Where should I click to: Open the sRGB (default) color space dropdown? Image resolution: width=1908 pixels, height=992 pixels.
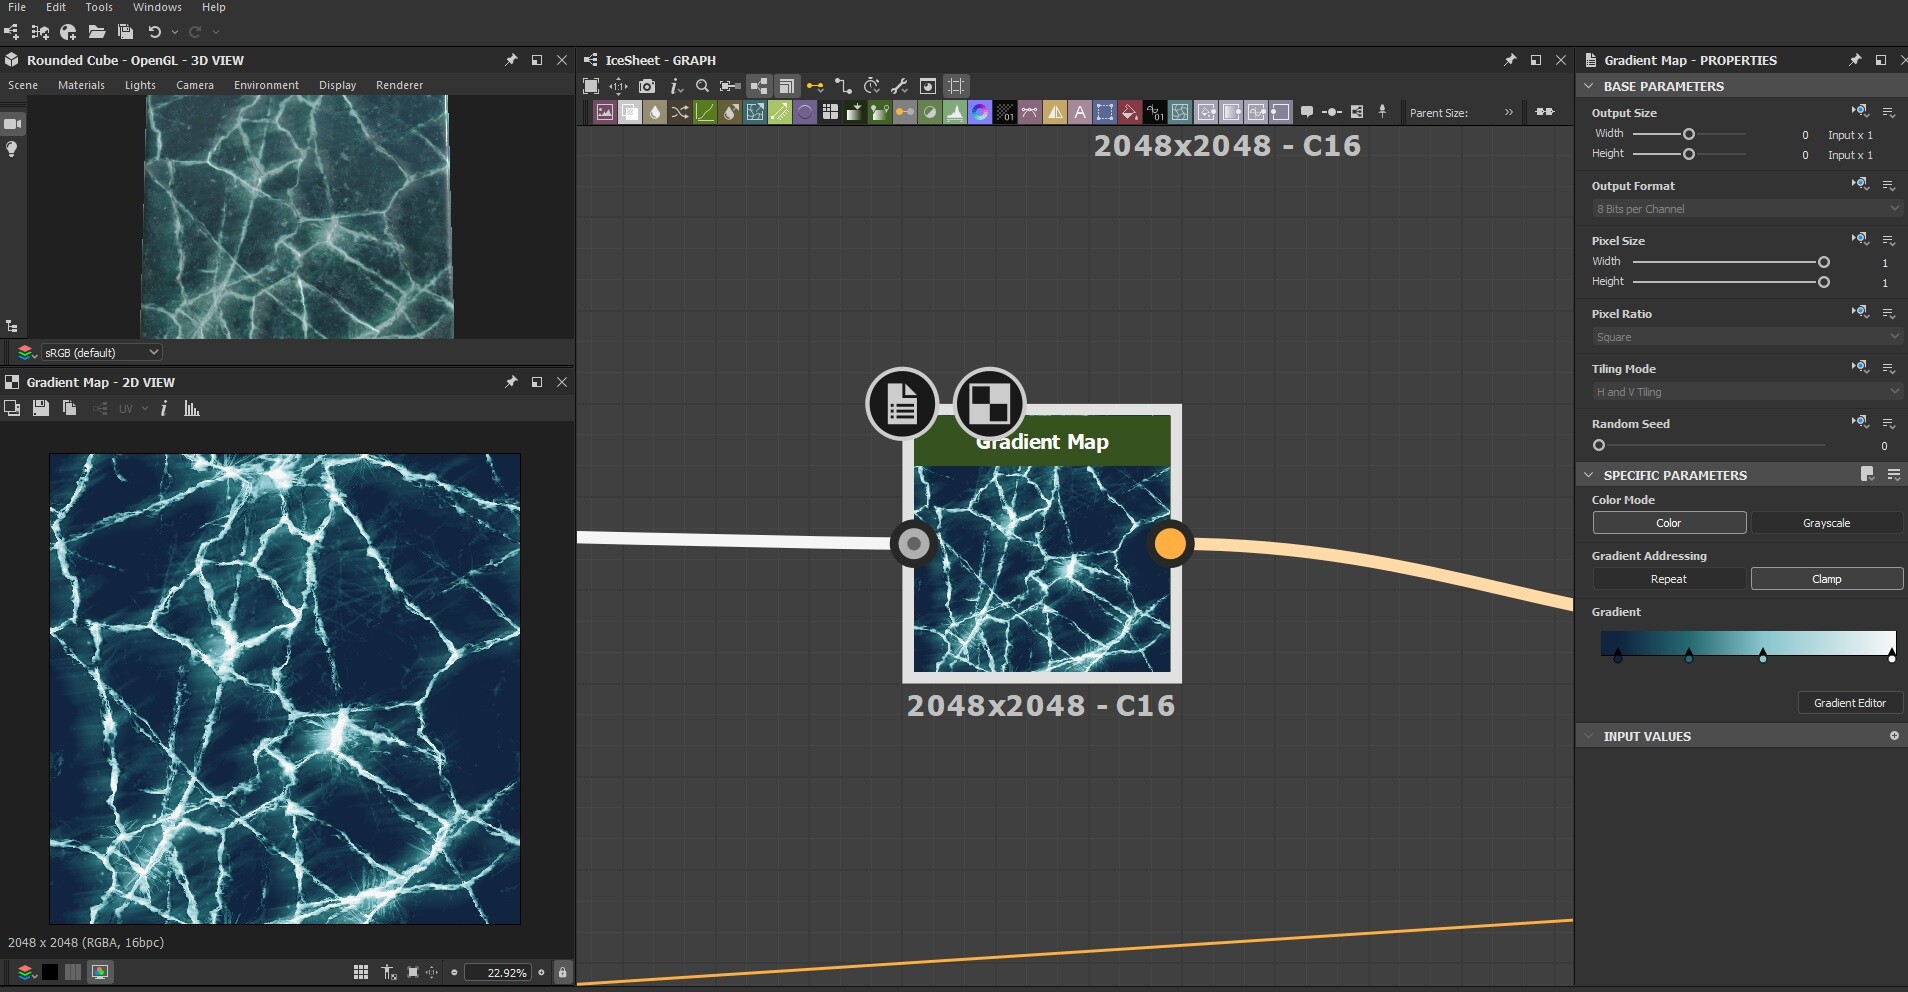(100, 352)
